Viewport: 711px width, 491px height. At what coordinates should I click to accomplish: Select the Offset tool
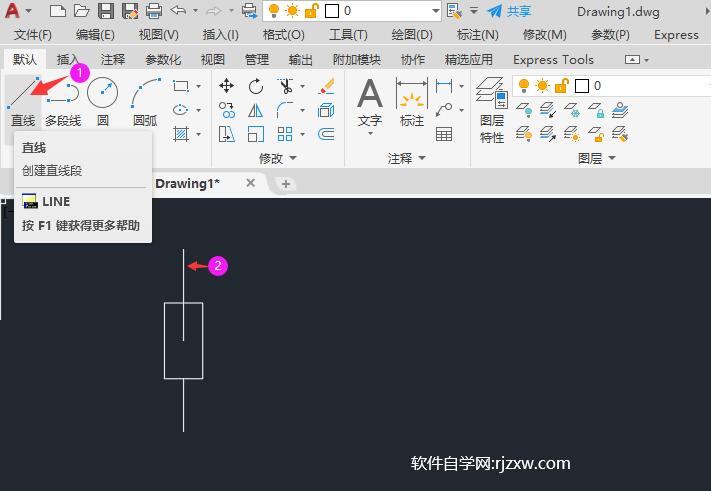click(x=326, y=134)
